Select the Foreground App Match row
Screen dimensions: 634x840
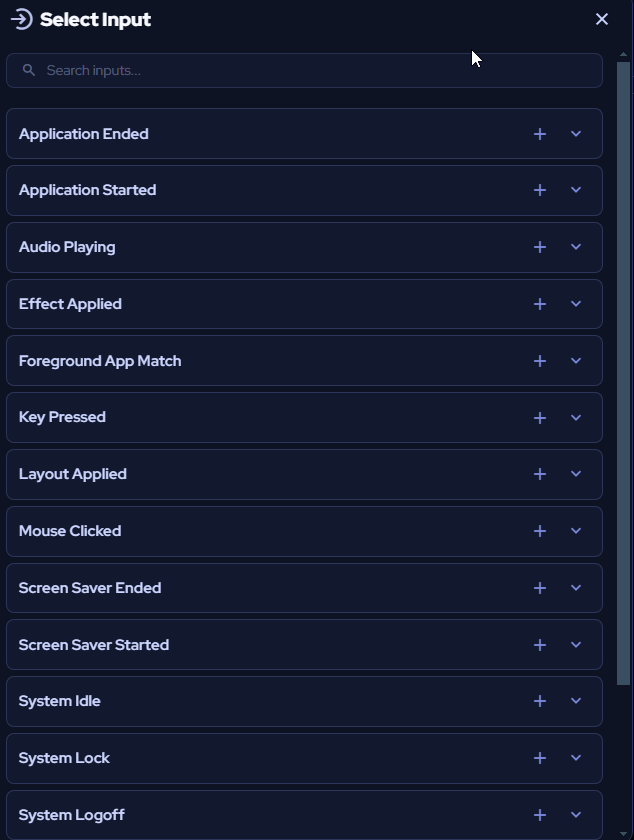[304, 361]
